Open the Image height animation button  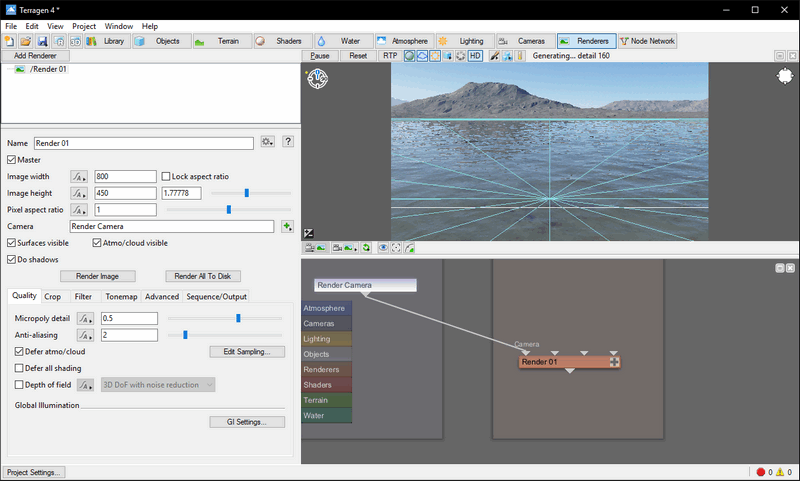79,193
